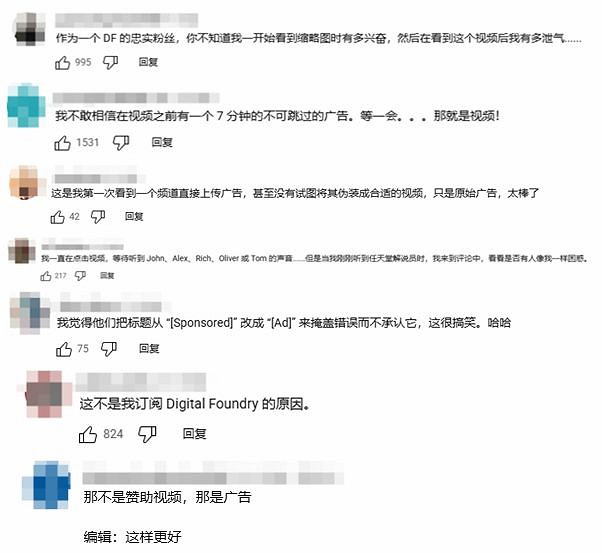Reply to the comment with 824 likes
Screen dimensions: 602x553
coord(195,434)
